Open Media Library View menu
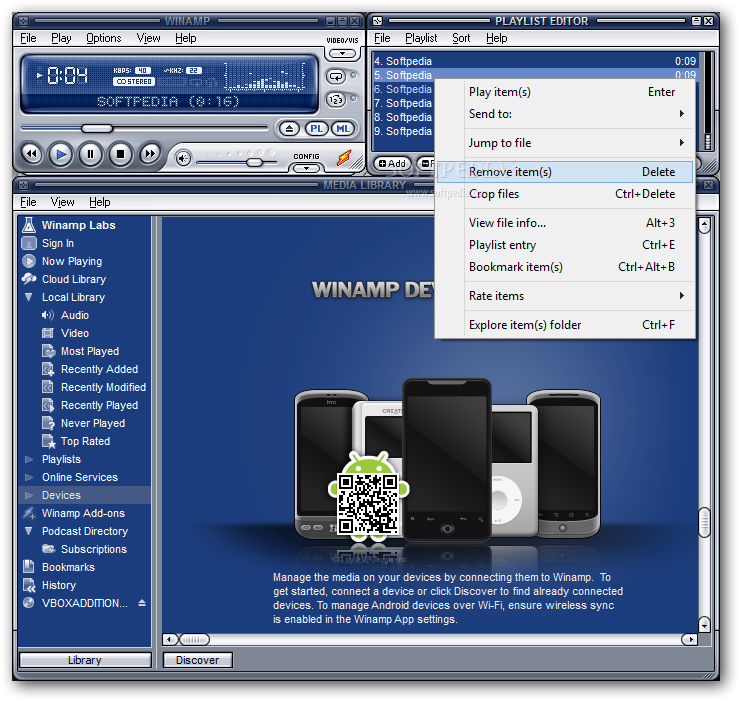Image resolution: width=740 pixels, height=701 pixels. tap(62, 202)
